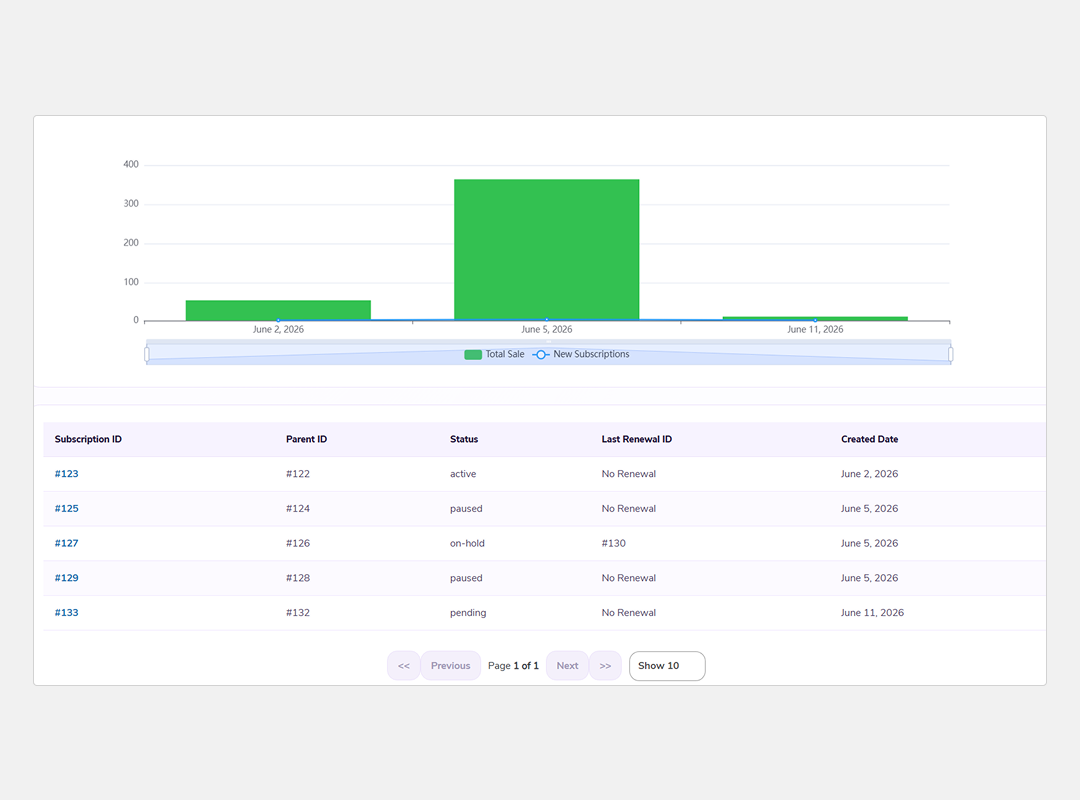The image size is (1080, 800).
Task: Click the paused status of #129
Action: point(466,578)
